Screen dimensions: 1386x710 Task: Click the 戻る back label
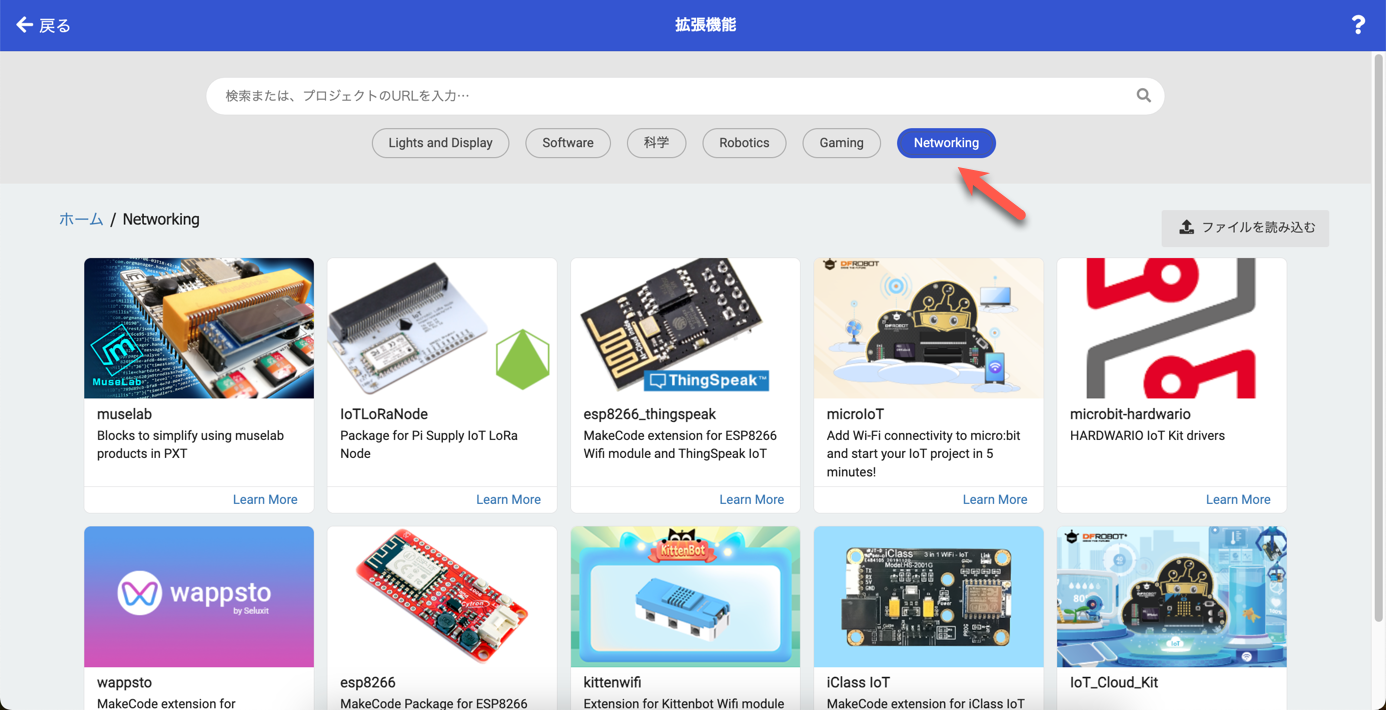coord(55,25)
